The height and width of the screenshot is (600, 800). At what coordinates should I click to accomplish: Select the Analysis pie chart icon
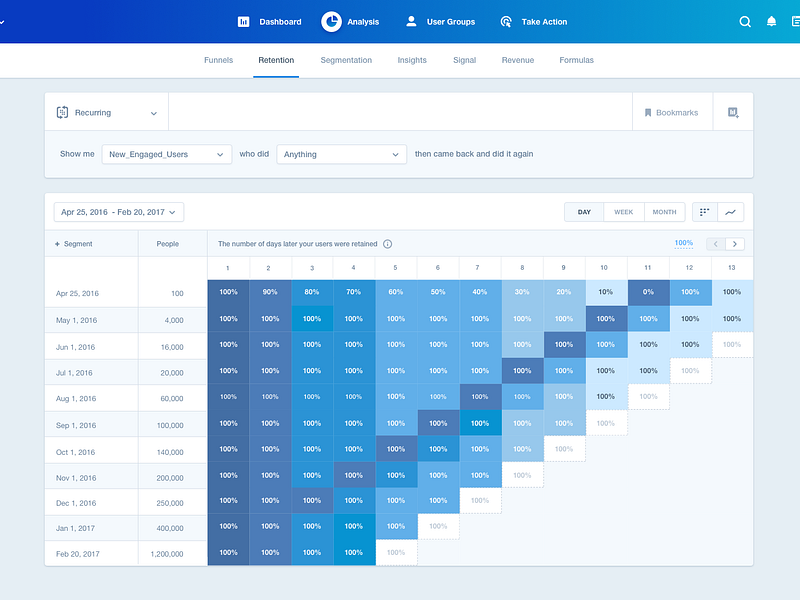[x=330, y=21]
